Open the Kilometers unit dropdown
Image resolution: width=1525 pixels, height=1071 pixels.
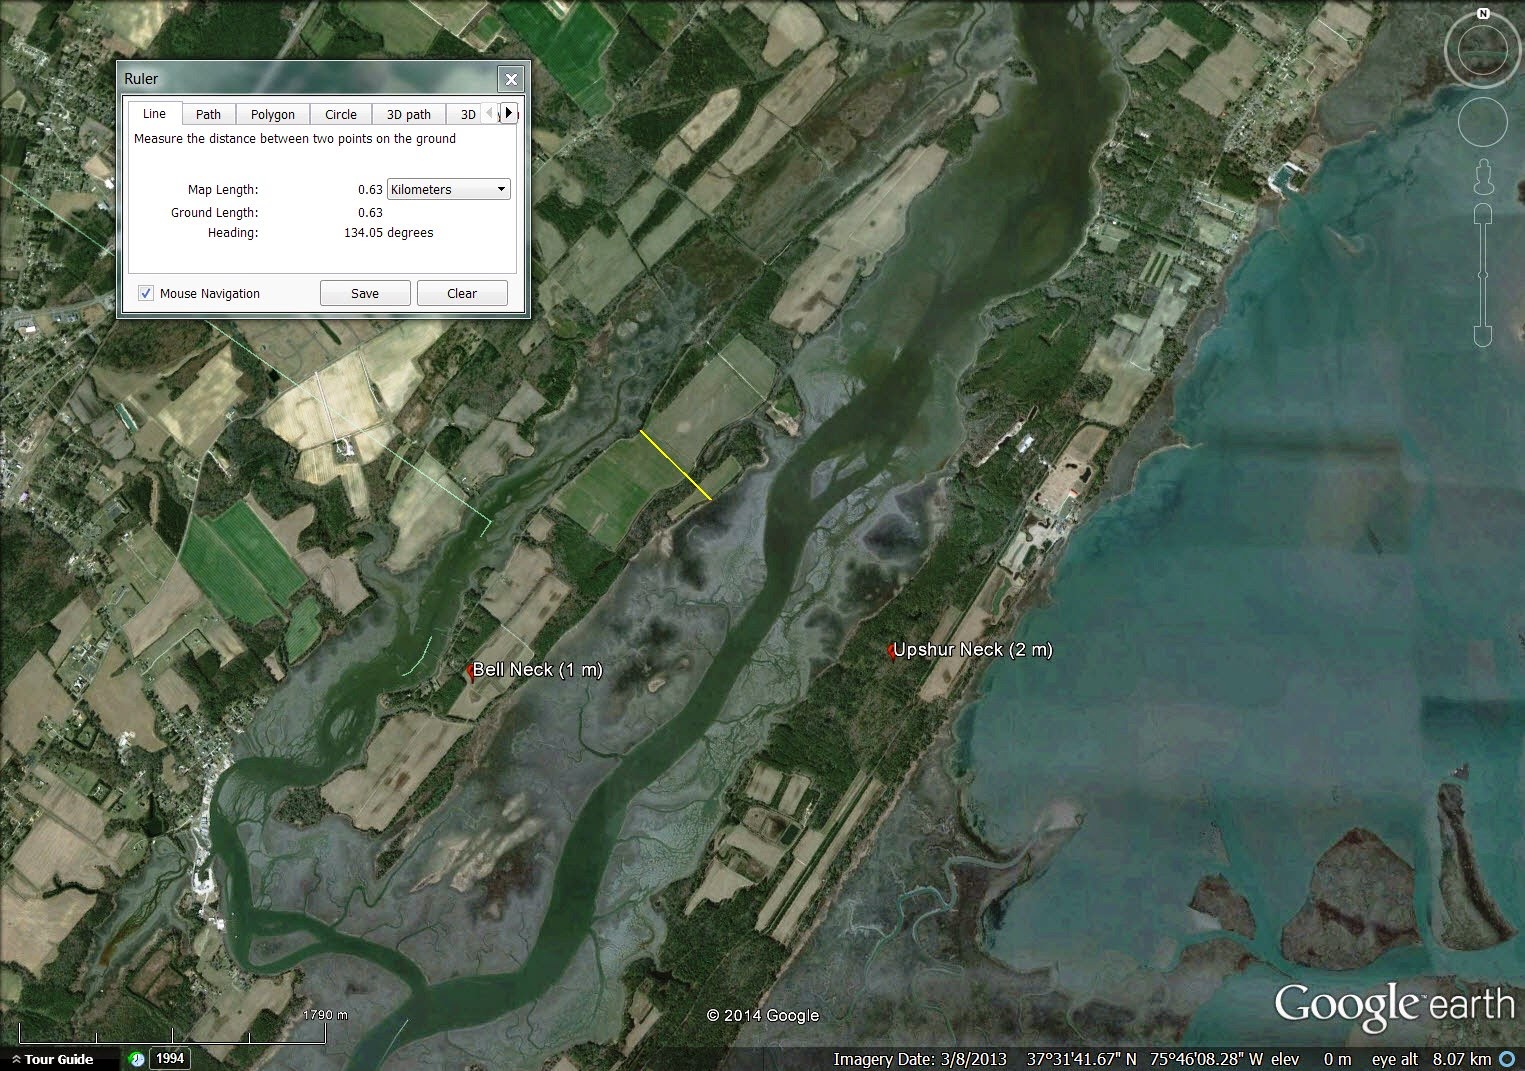pos(449,189)
